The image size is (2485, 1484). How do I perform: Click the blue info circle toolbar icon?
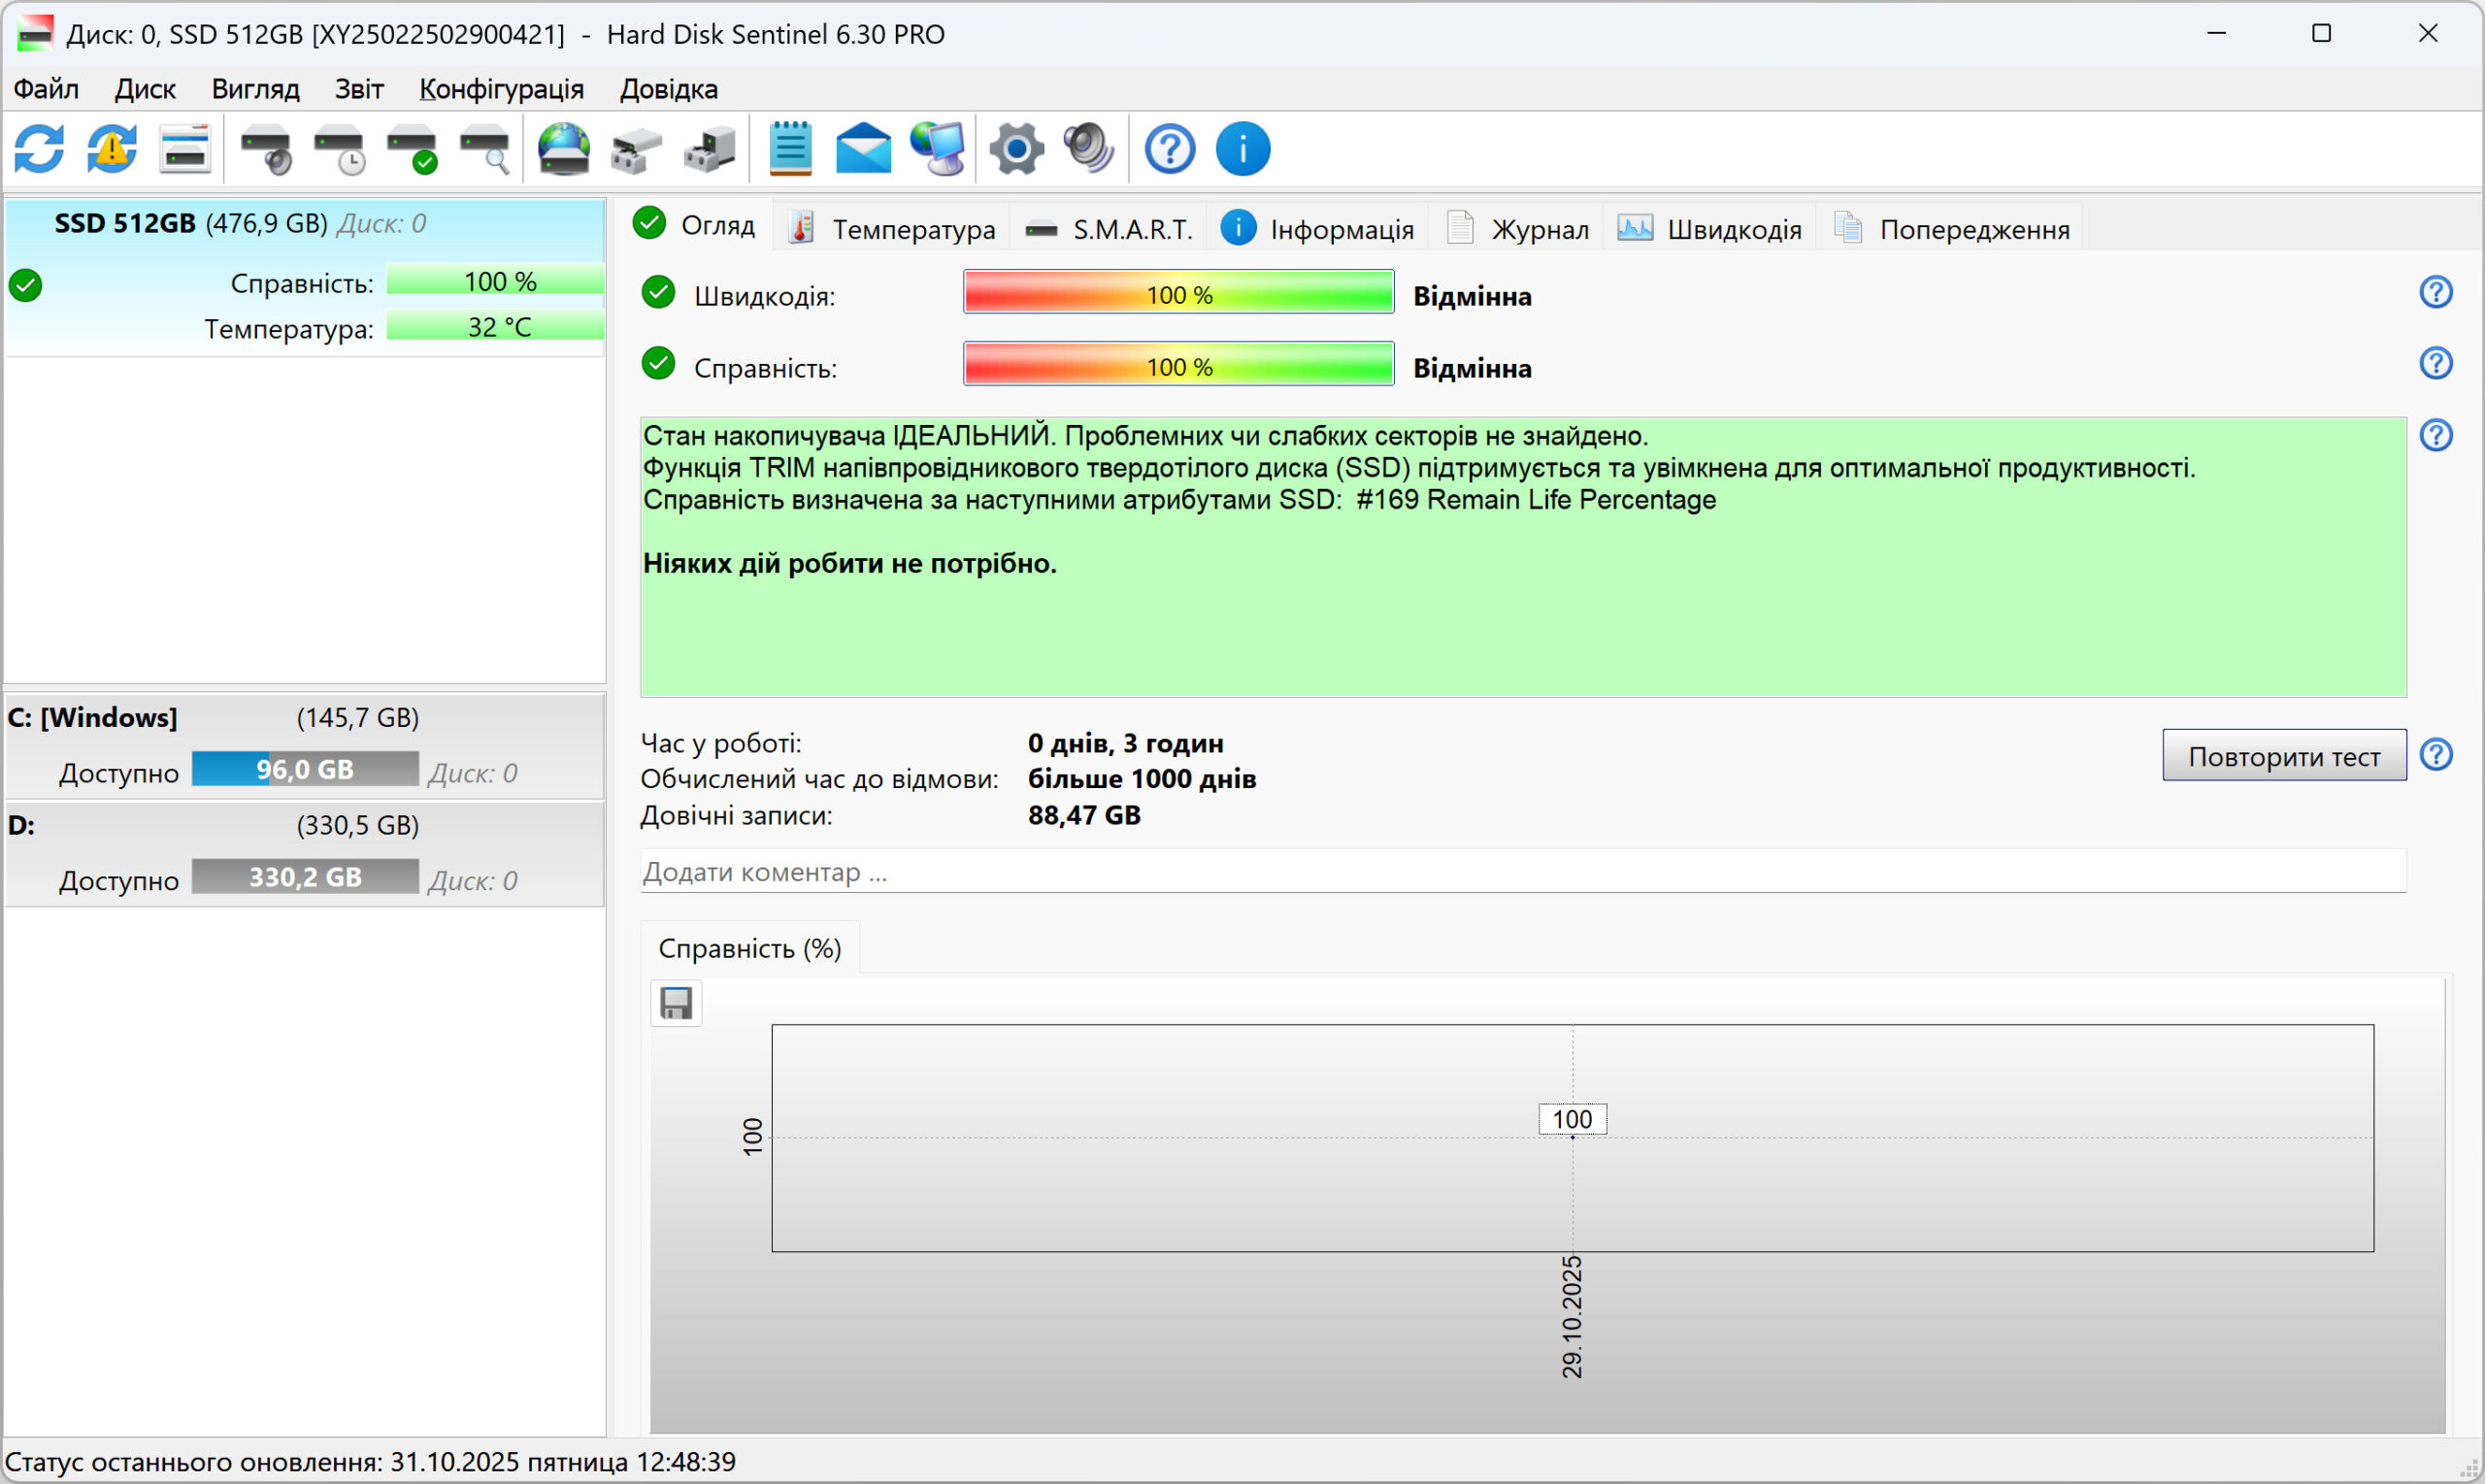[1242, 149]
